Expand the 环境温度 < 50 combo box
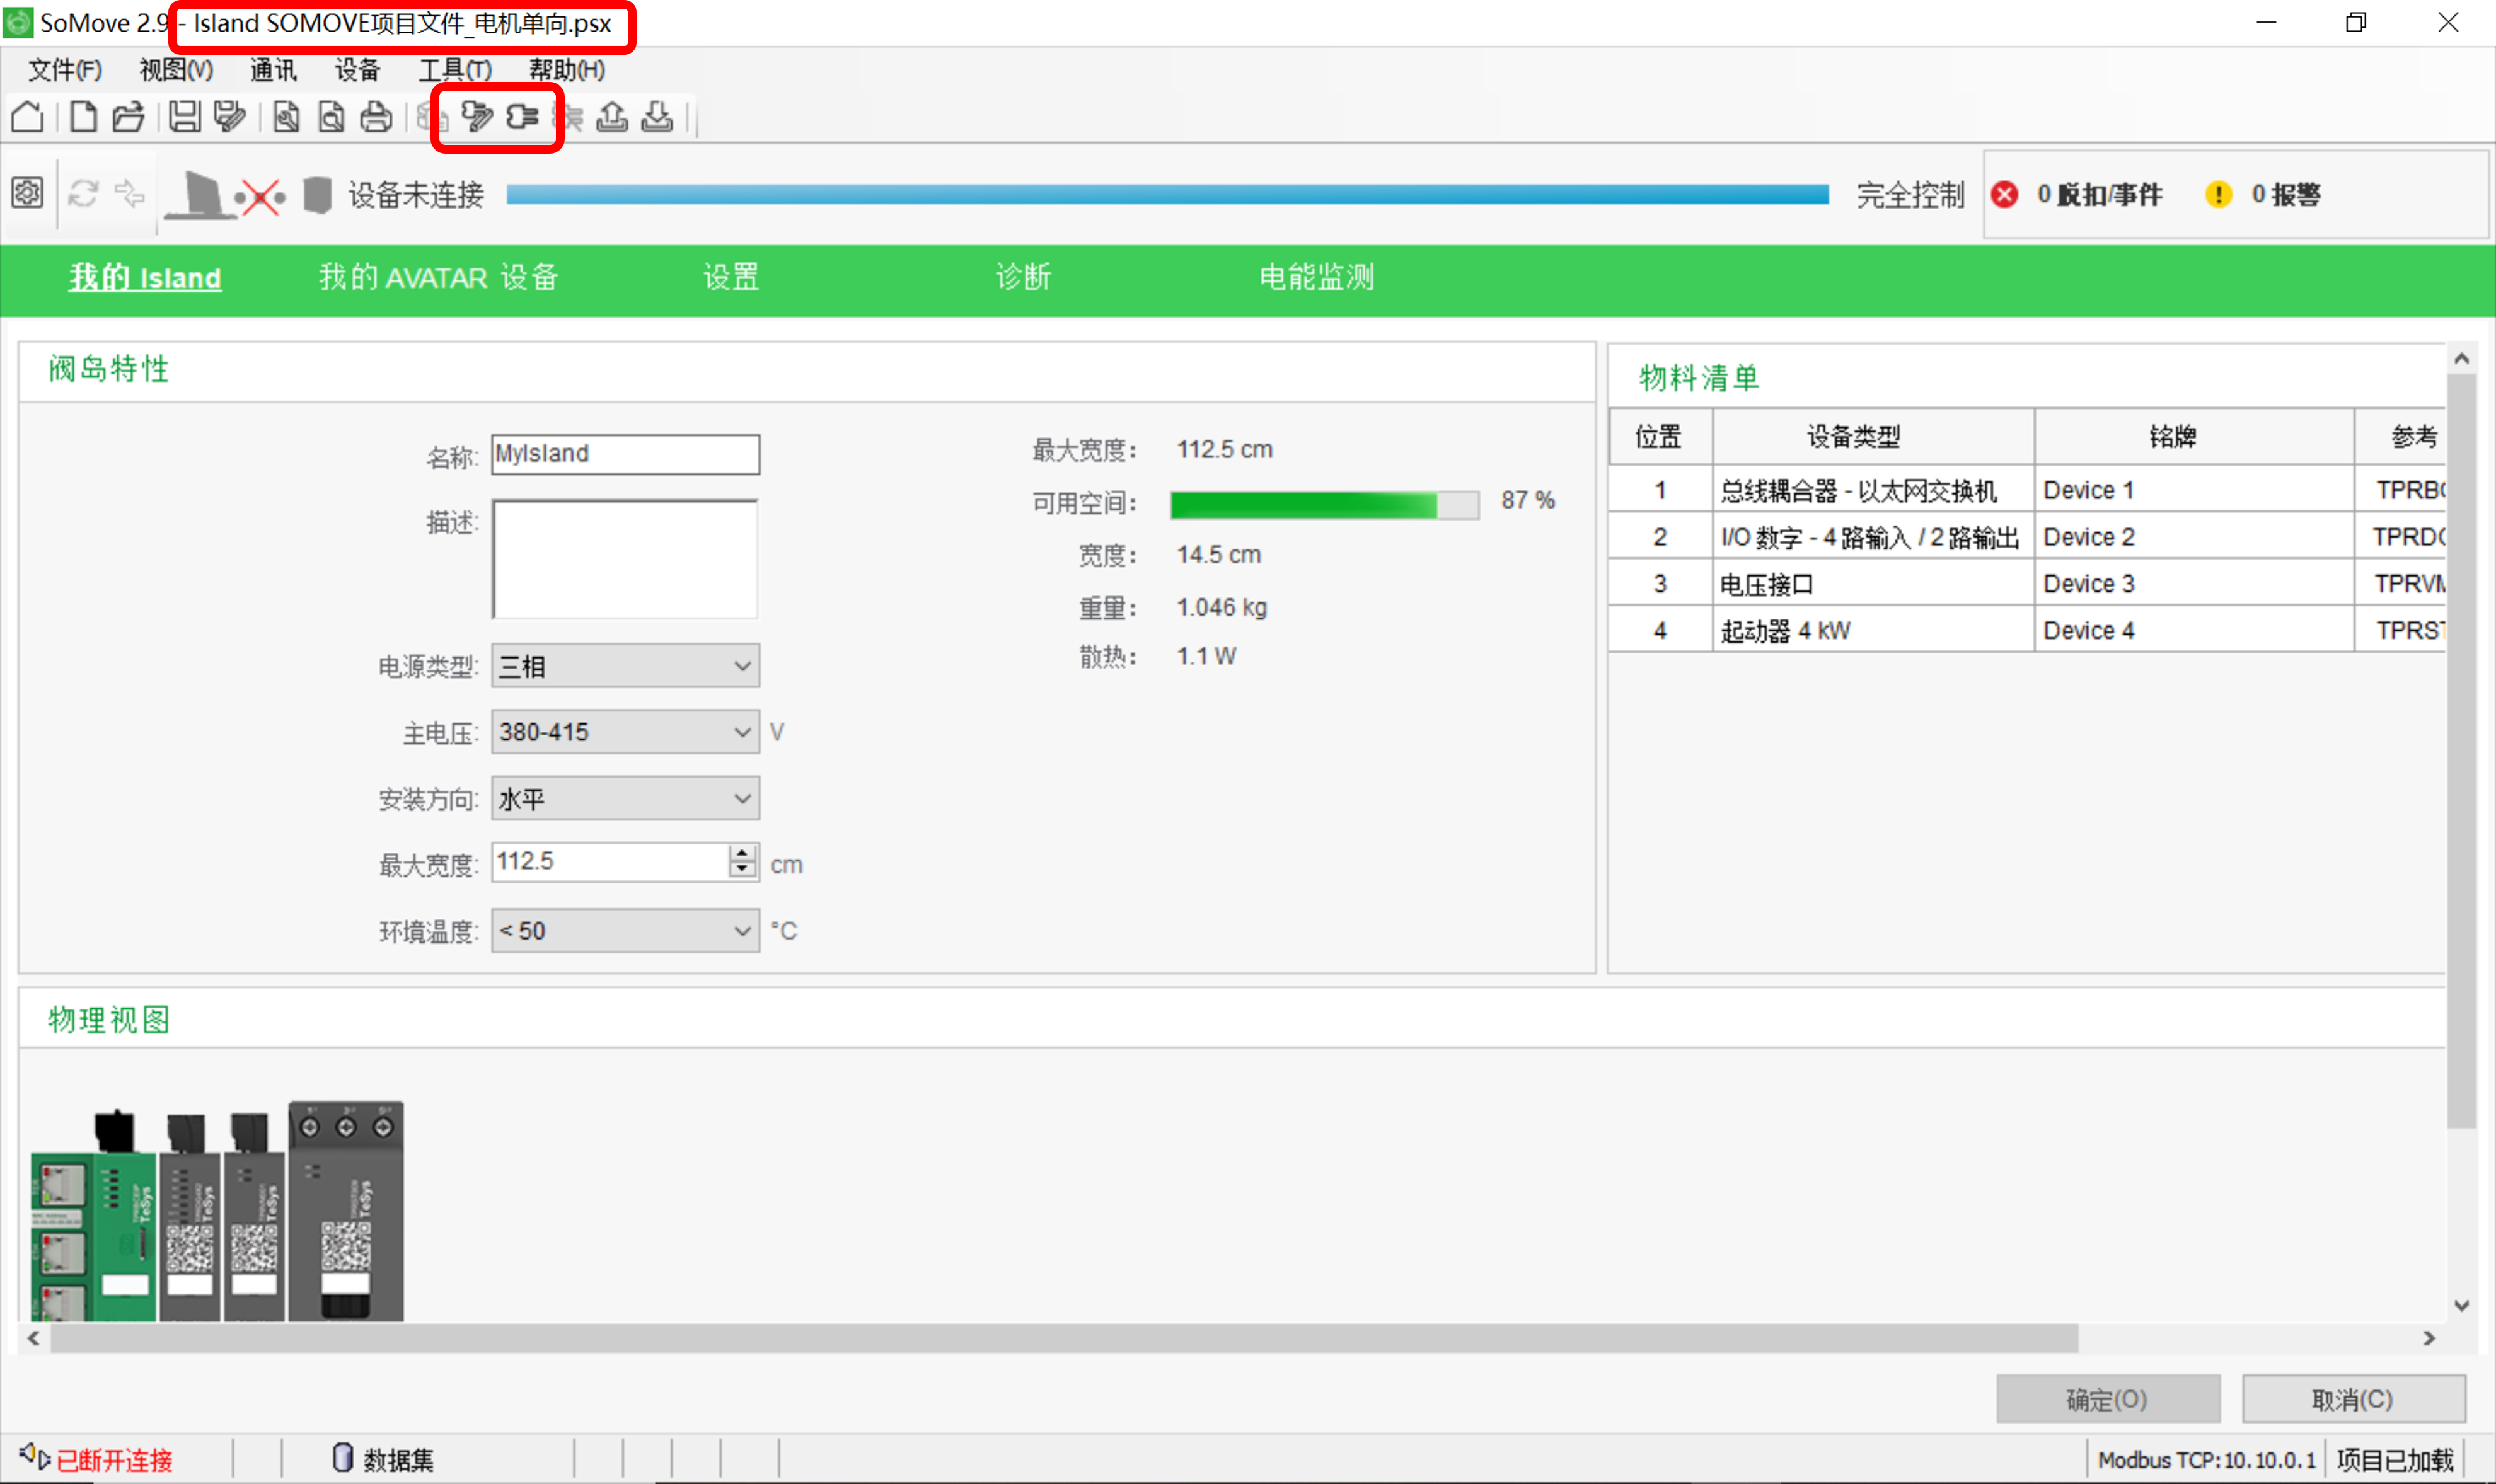Viewport: 2496px width, 1484px height. 625,931
